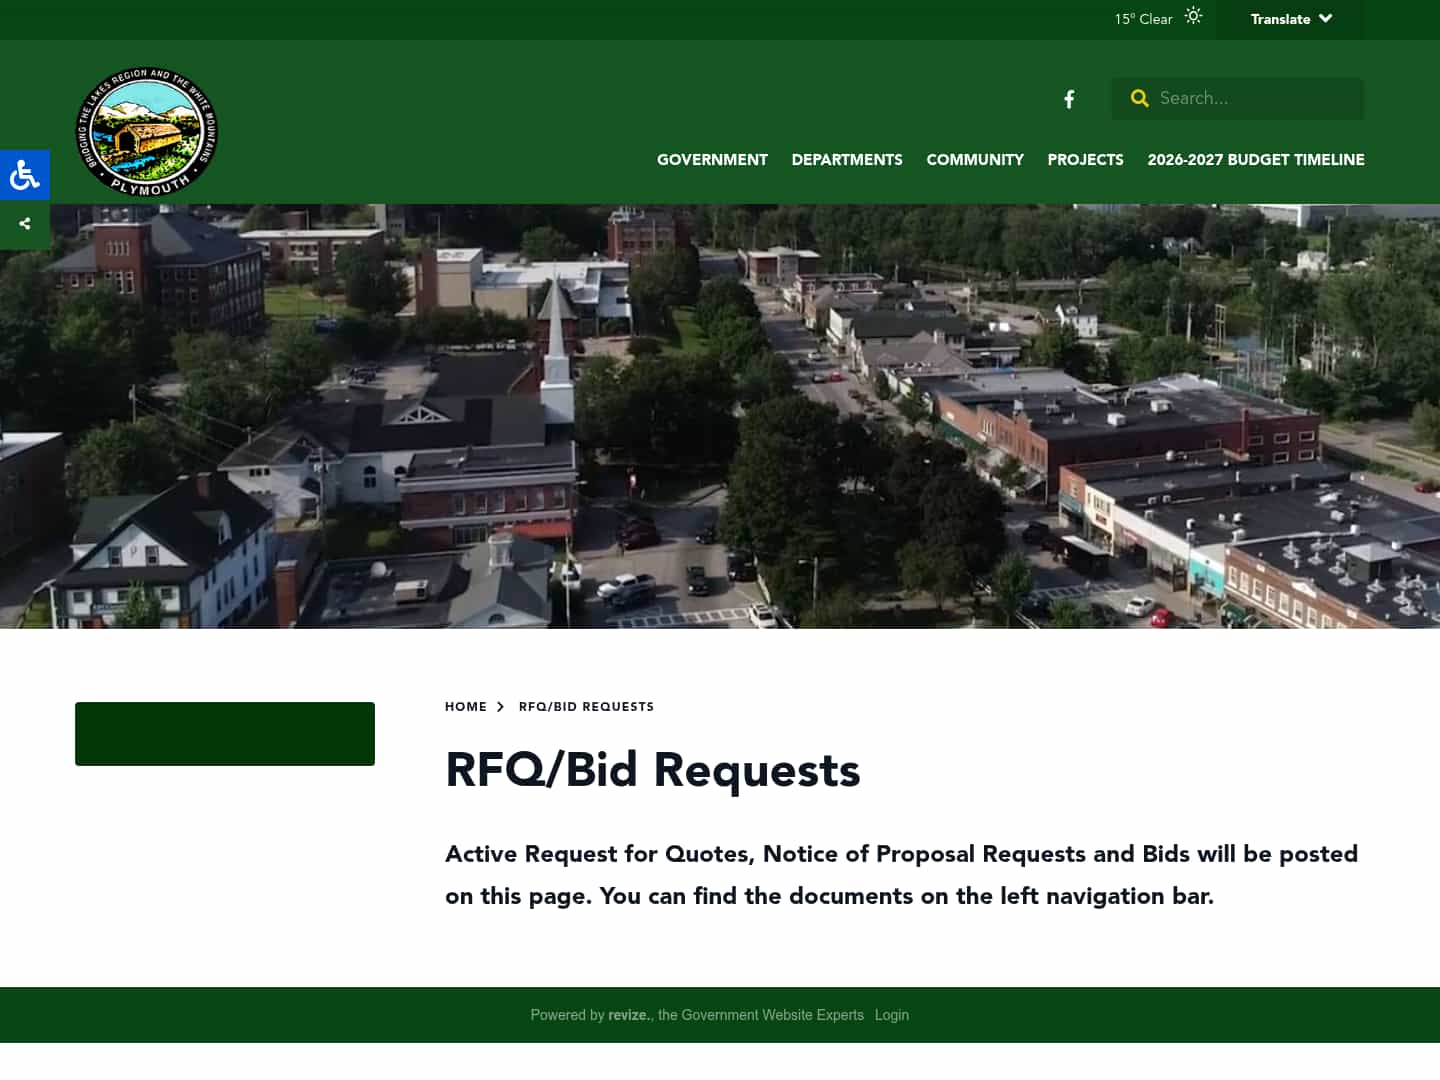Open the revize website link
1440x1080 pixels.
628,1015
